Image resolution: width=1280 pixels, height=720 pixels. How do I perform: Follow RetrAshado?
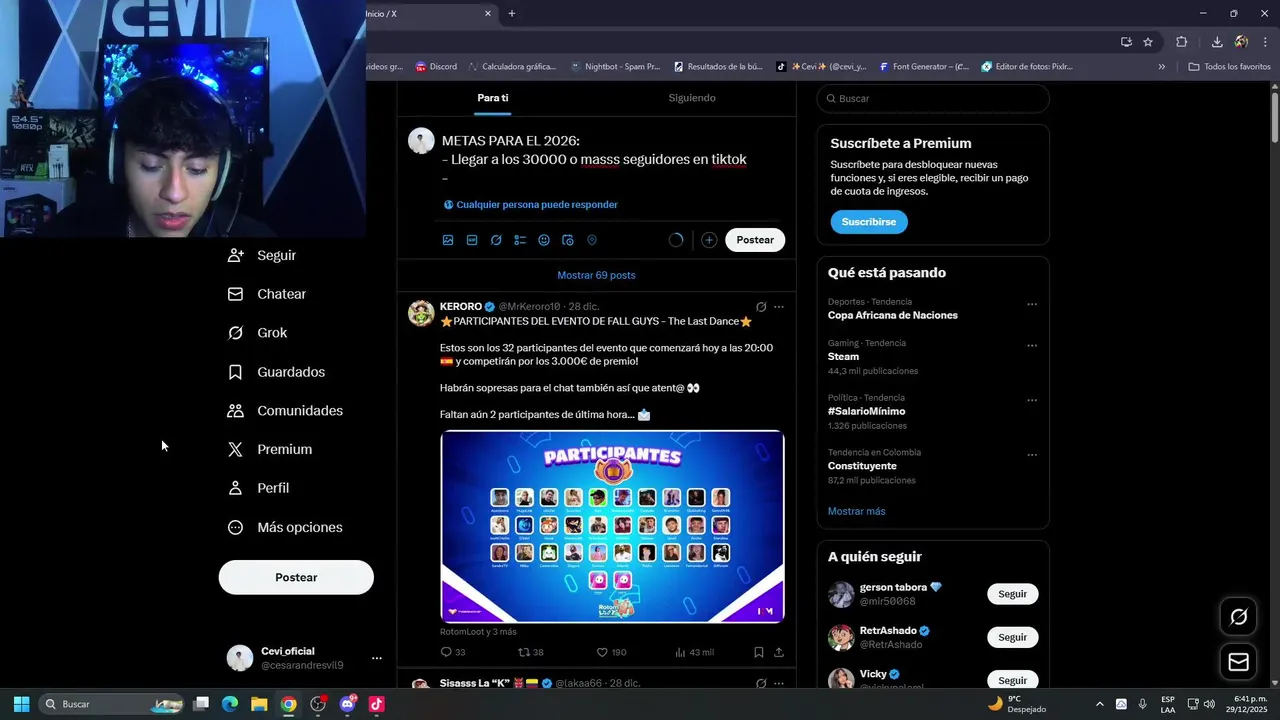tap(1012, 637)
